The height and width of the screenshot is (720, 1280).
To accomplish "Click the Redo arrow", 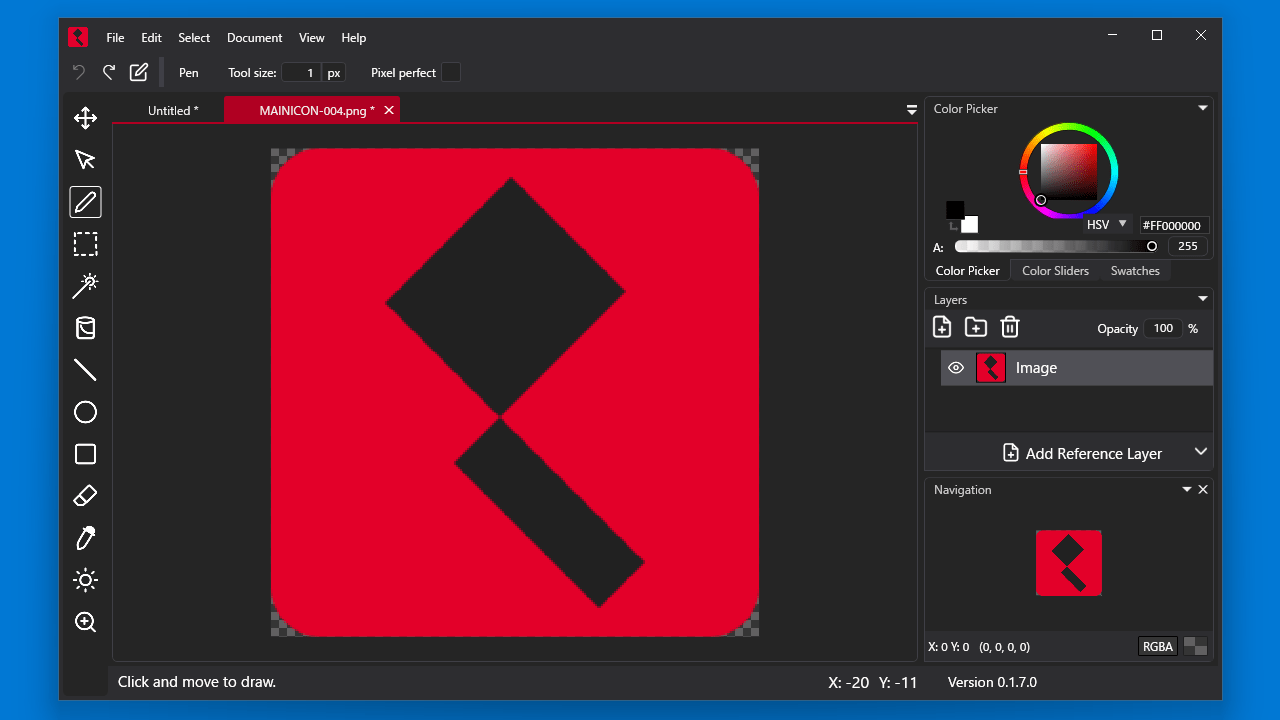I will tap(109, 72).
